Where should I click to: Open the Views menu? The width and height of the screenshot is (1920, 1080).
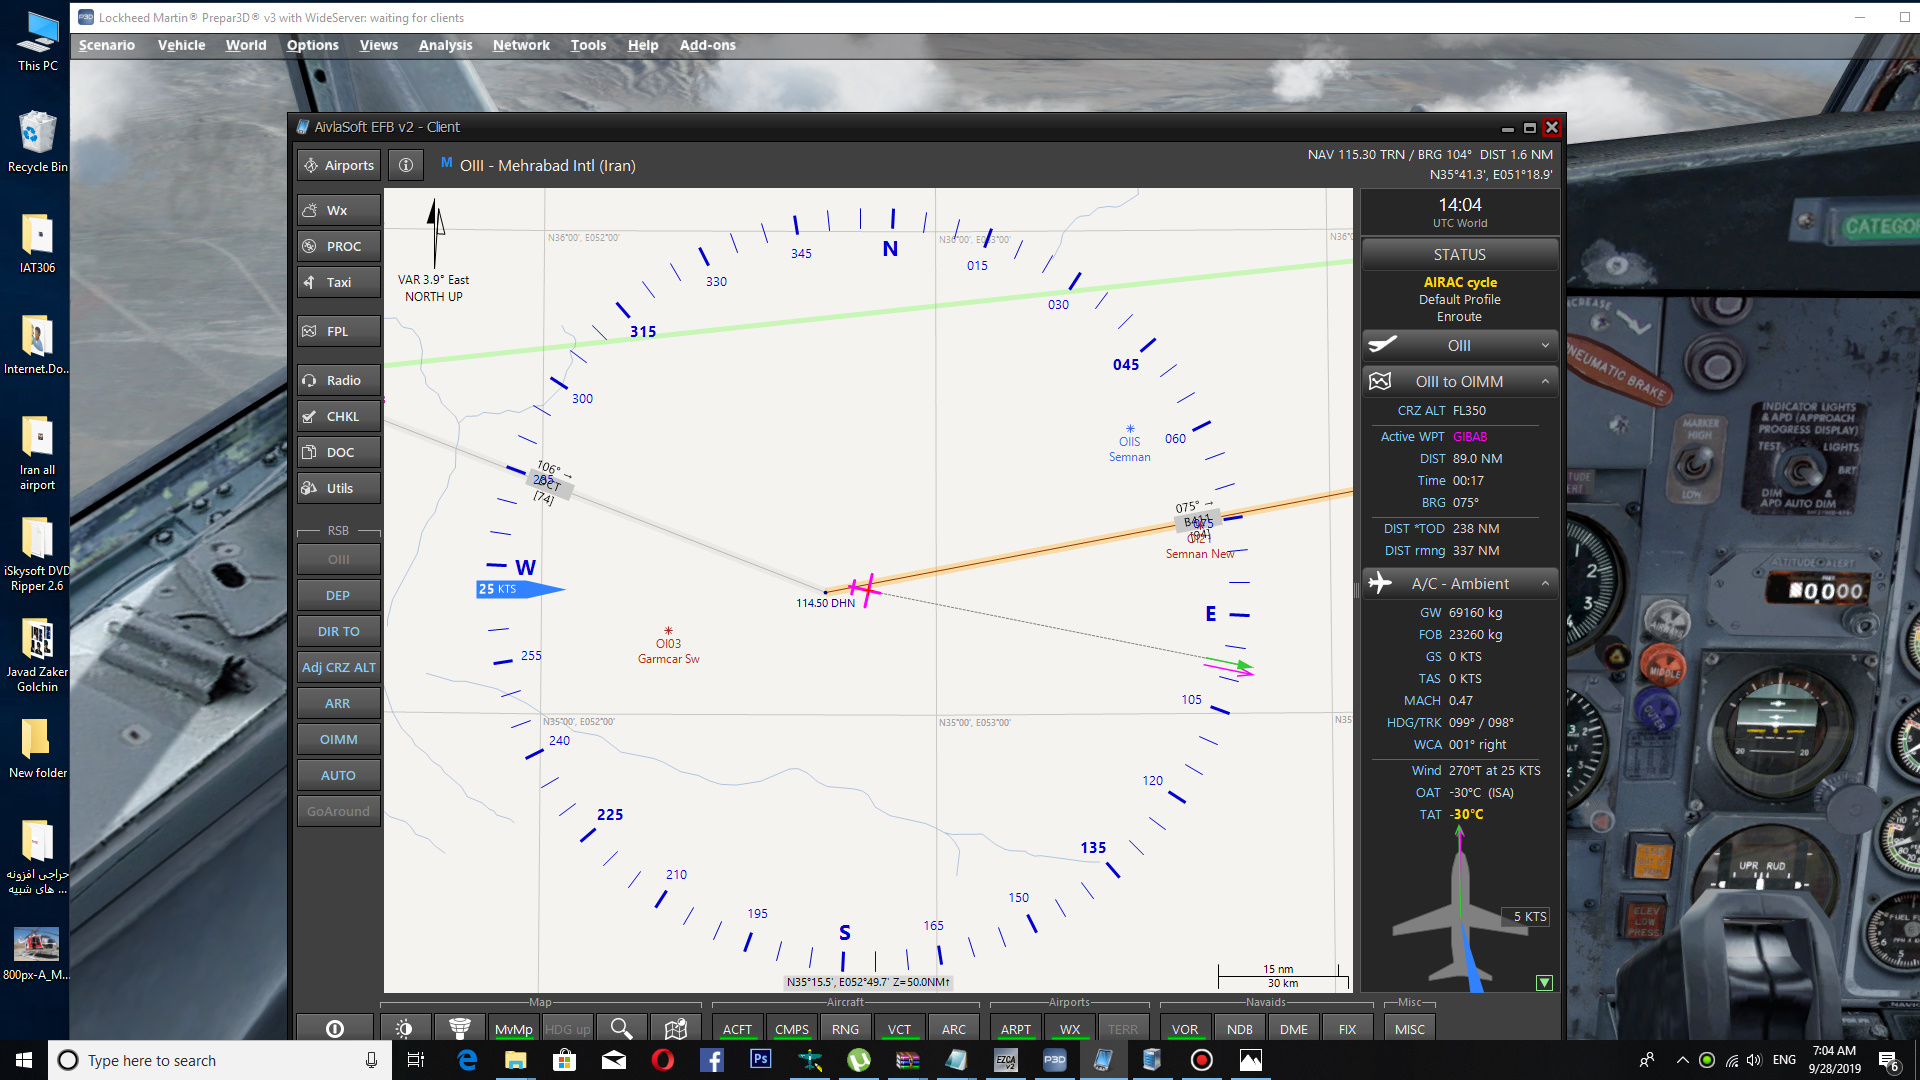coord(379,45)
